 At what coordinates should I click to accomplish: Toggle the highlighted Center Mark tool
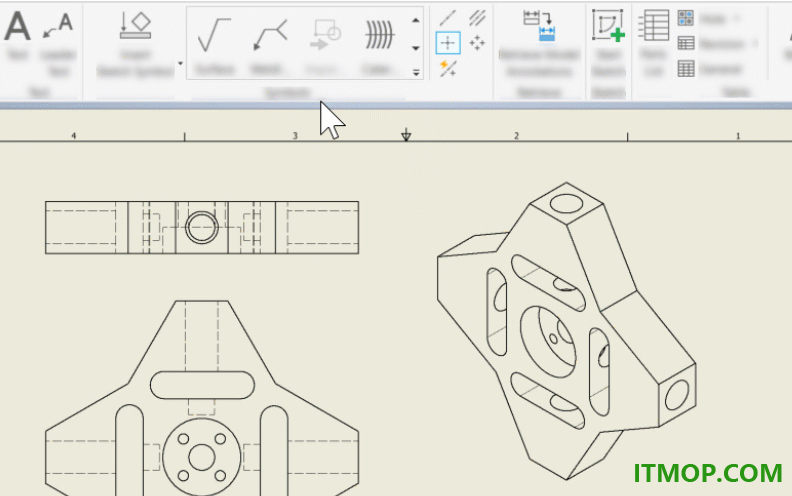[448, 43]
